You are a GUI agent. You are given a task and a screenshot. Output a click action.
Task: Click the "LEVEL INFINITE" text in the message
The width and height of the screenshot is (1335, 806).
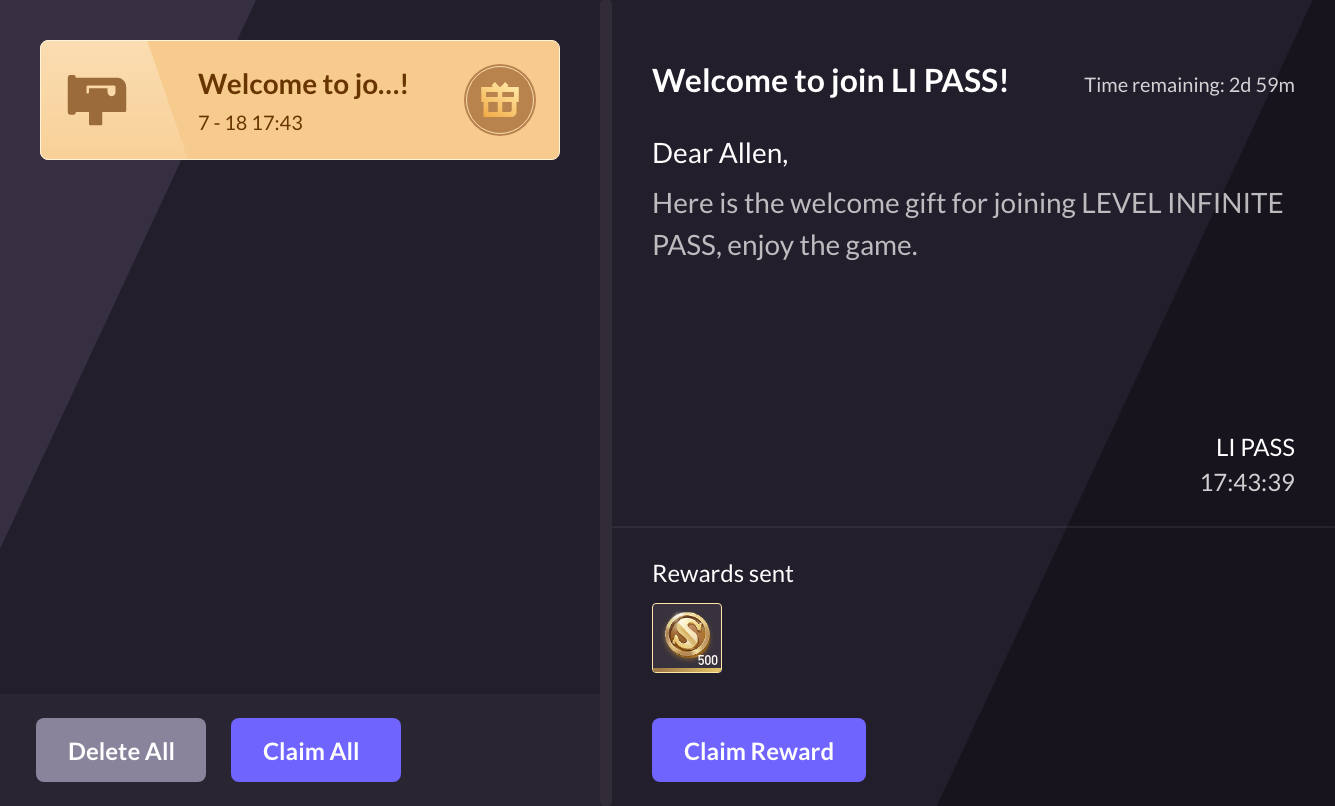click(1182, 204)
